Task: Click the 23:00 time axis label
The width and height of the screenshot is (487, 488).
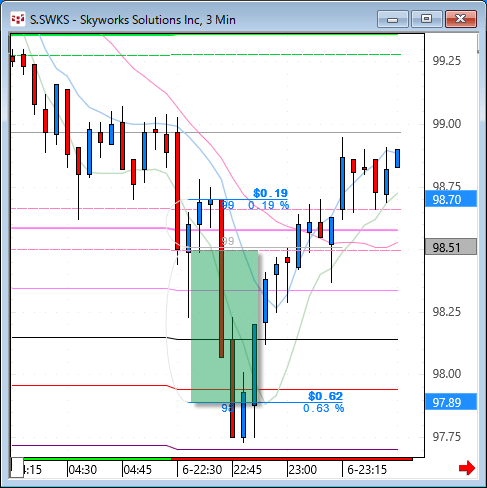Action: coord(303,470)
